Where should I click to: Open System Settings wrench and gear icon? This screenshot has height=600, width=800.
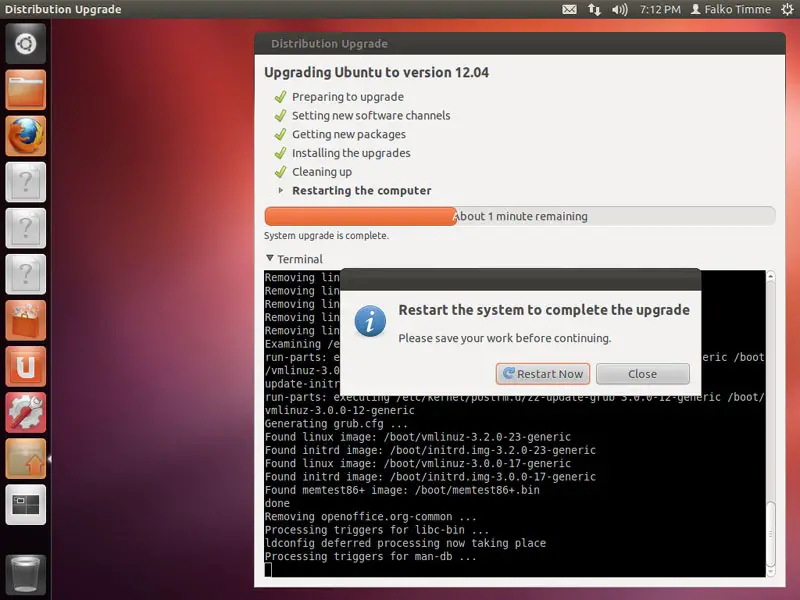(x=26, y=412)
